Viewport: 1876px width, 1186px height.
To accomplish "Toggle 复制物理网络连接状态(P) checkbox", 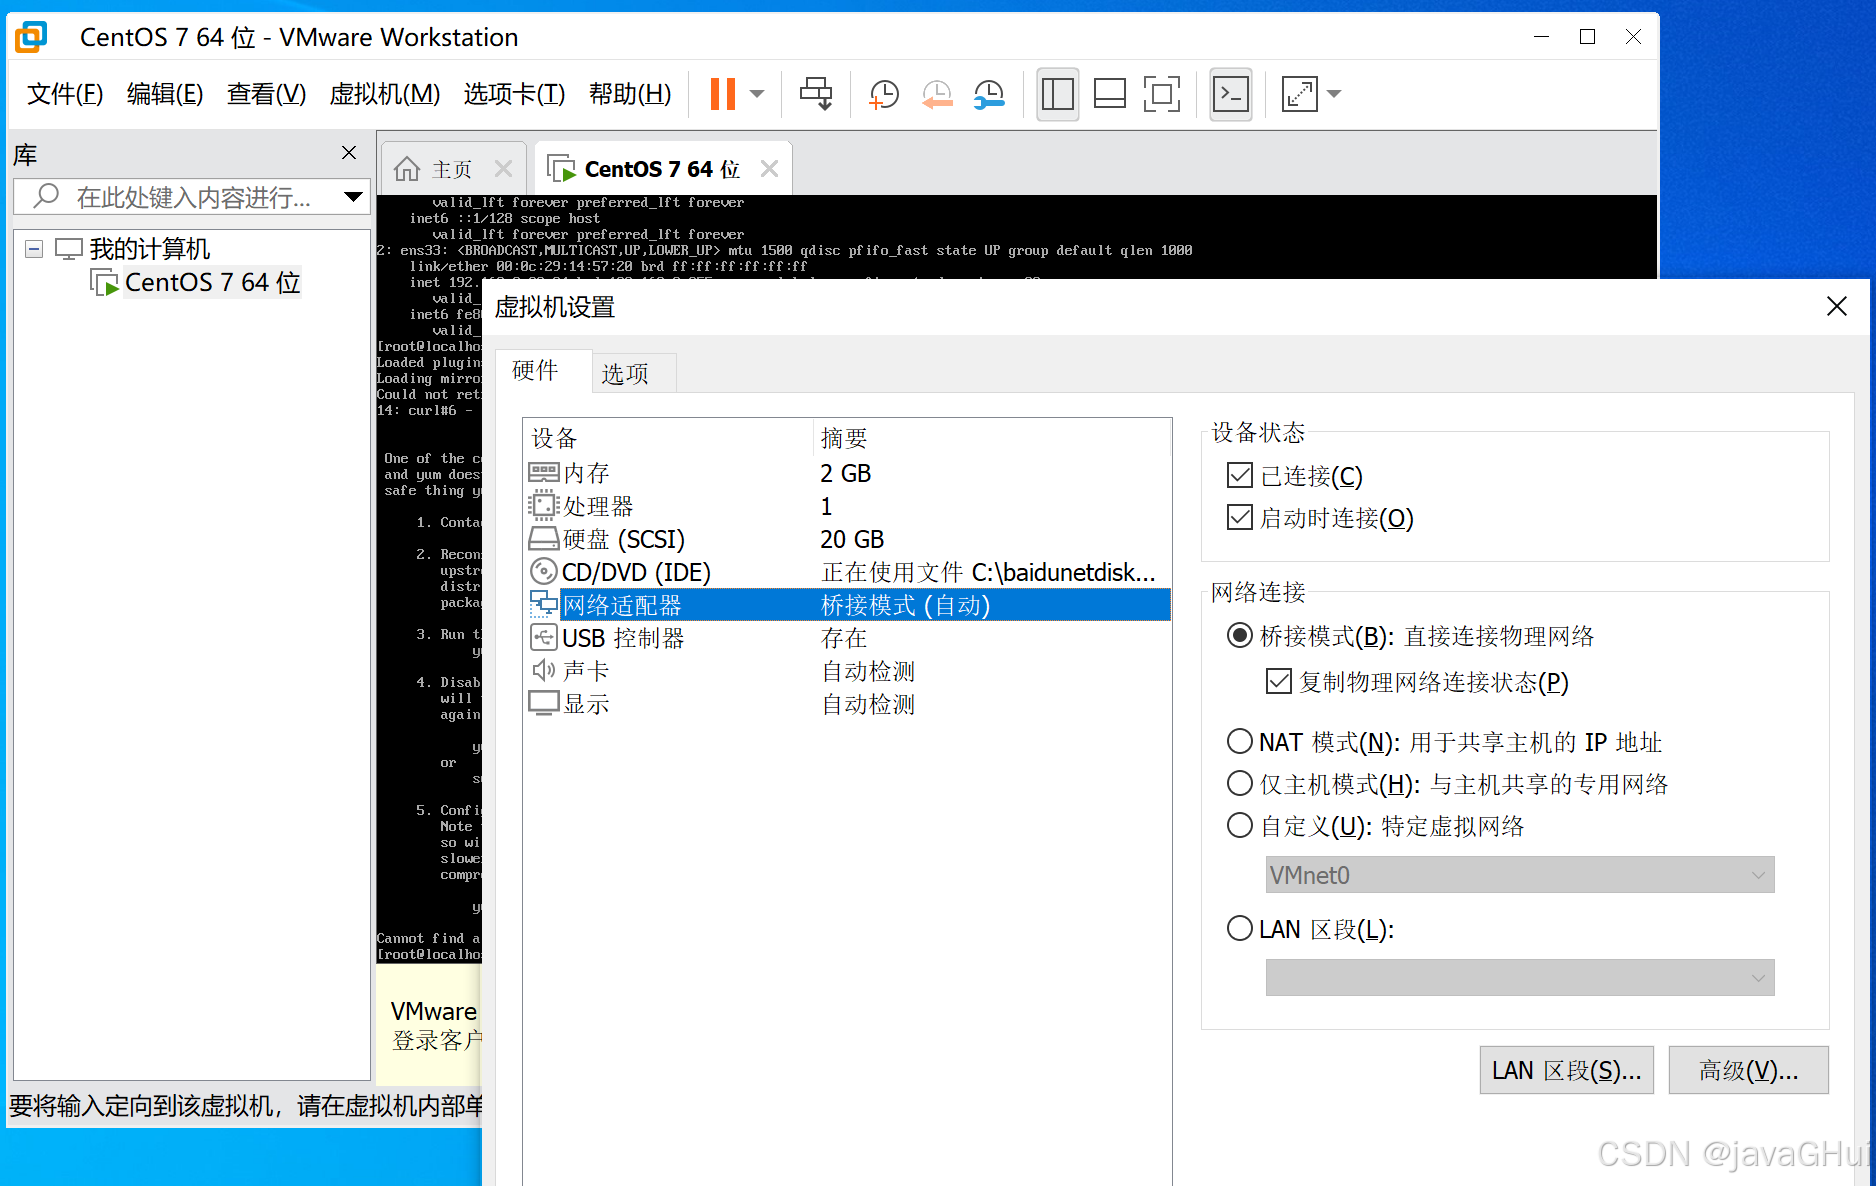I will point(1279,681).
